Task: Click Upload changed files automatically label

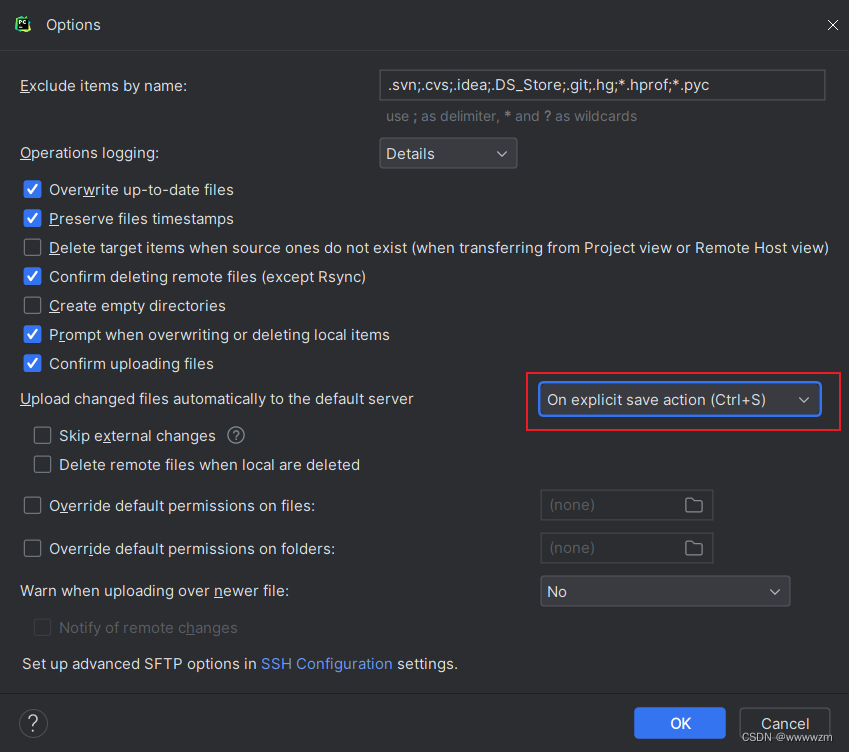Action: pyautogui.click(x=217, y=399)
